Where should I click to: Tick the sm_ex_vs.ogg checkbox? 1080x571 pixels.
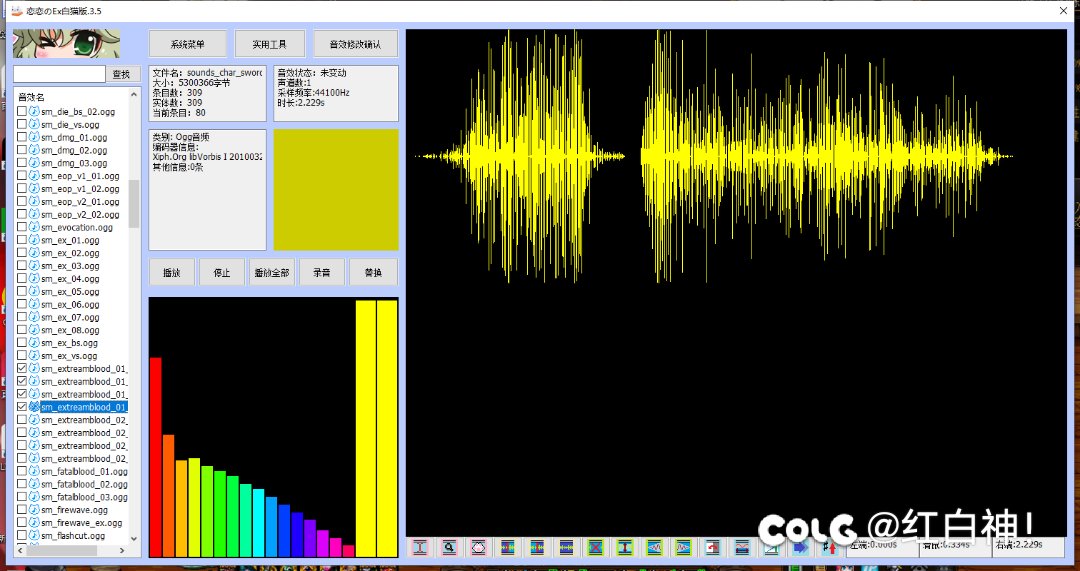pos(22,356)
